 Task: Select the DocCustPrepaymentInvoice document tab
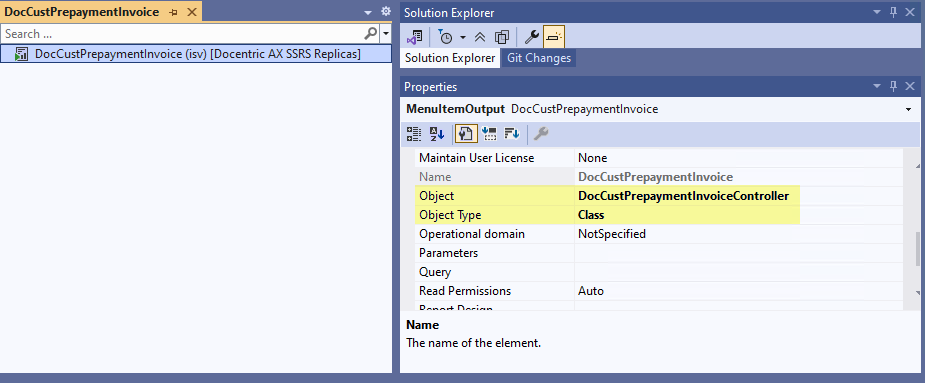click(x=82, y=12)
